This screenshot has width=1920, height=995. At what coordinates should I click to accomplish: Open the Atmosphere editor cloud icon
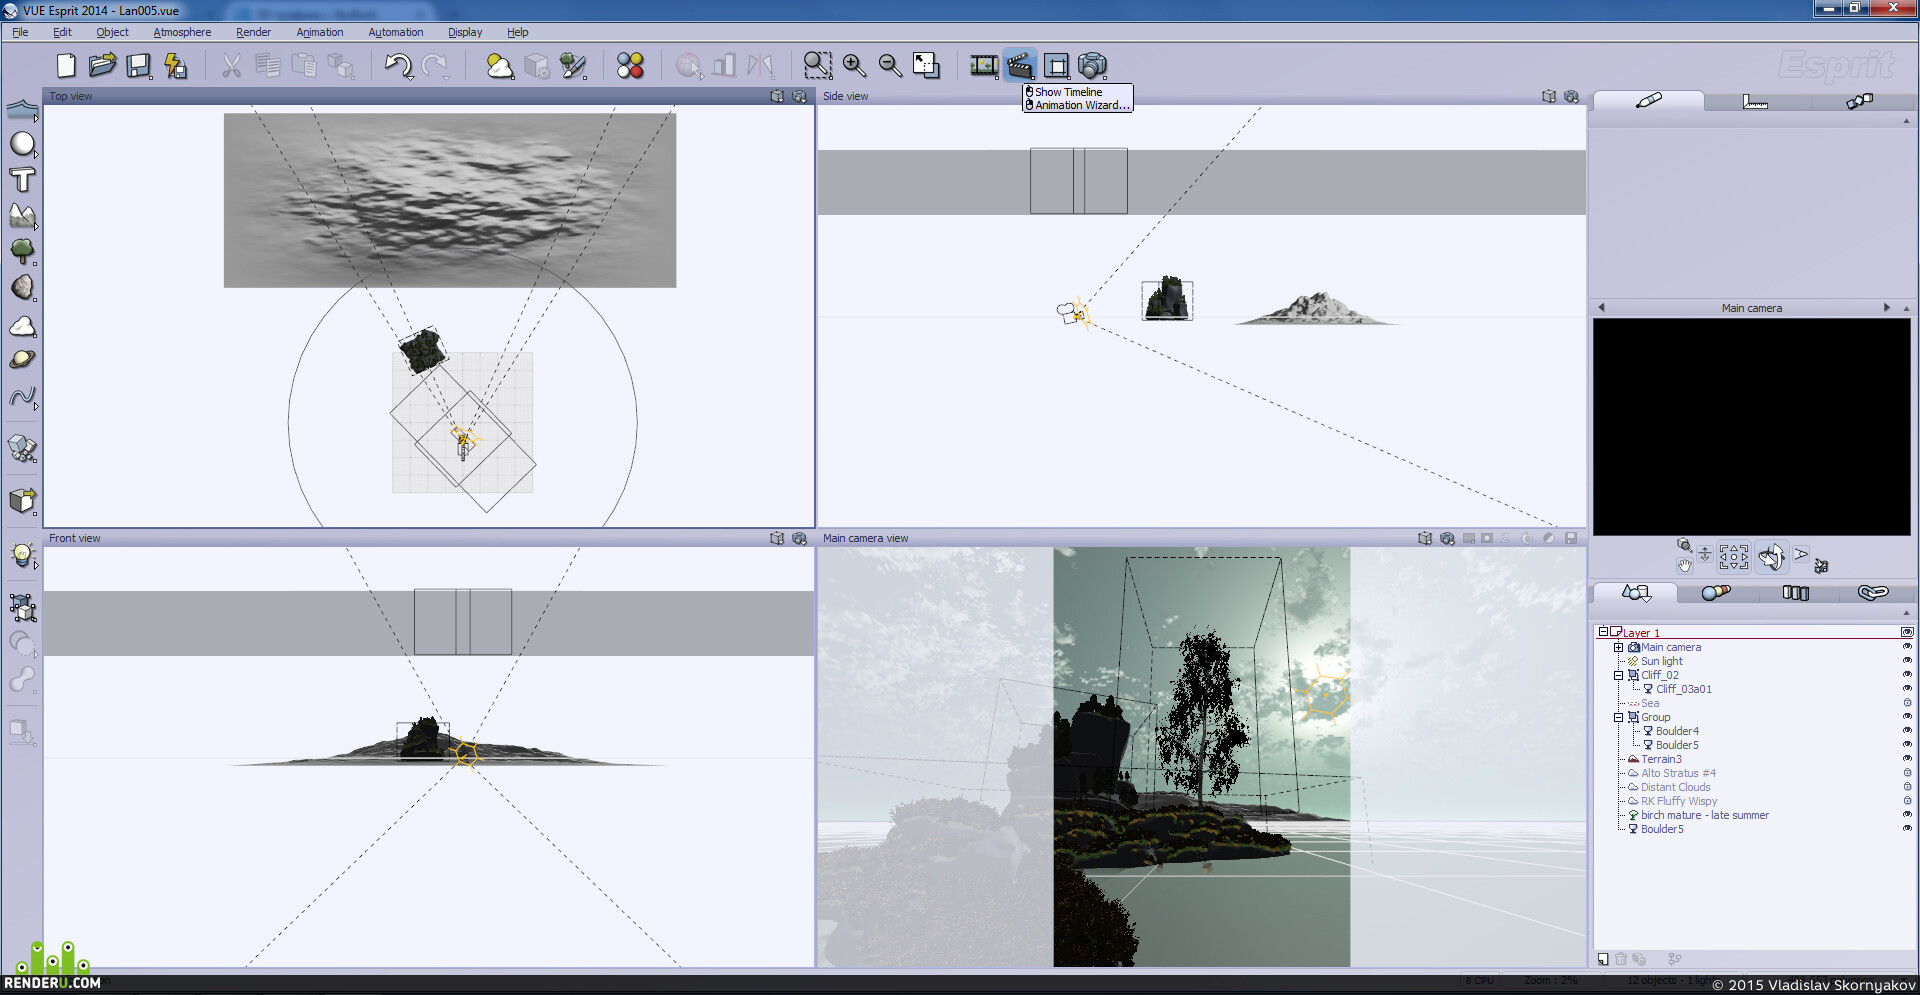(499, 66)
